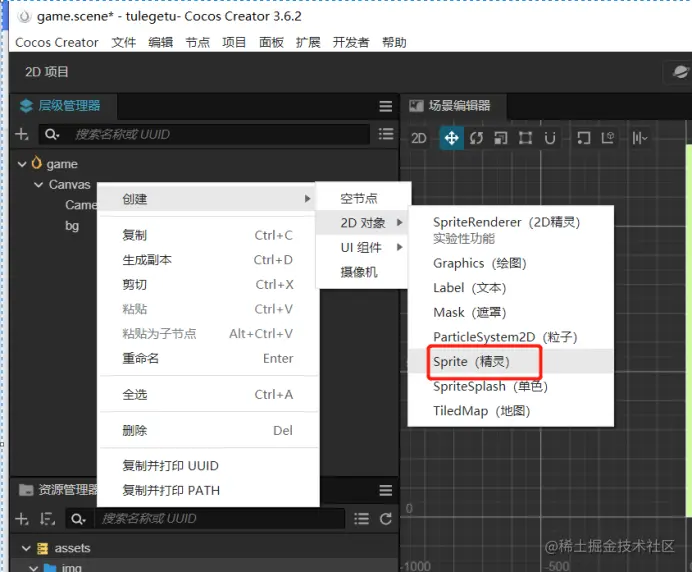Focus the hierarchy search name or UUID field

(x=220, y=134)
